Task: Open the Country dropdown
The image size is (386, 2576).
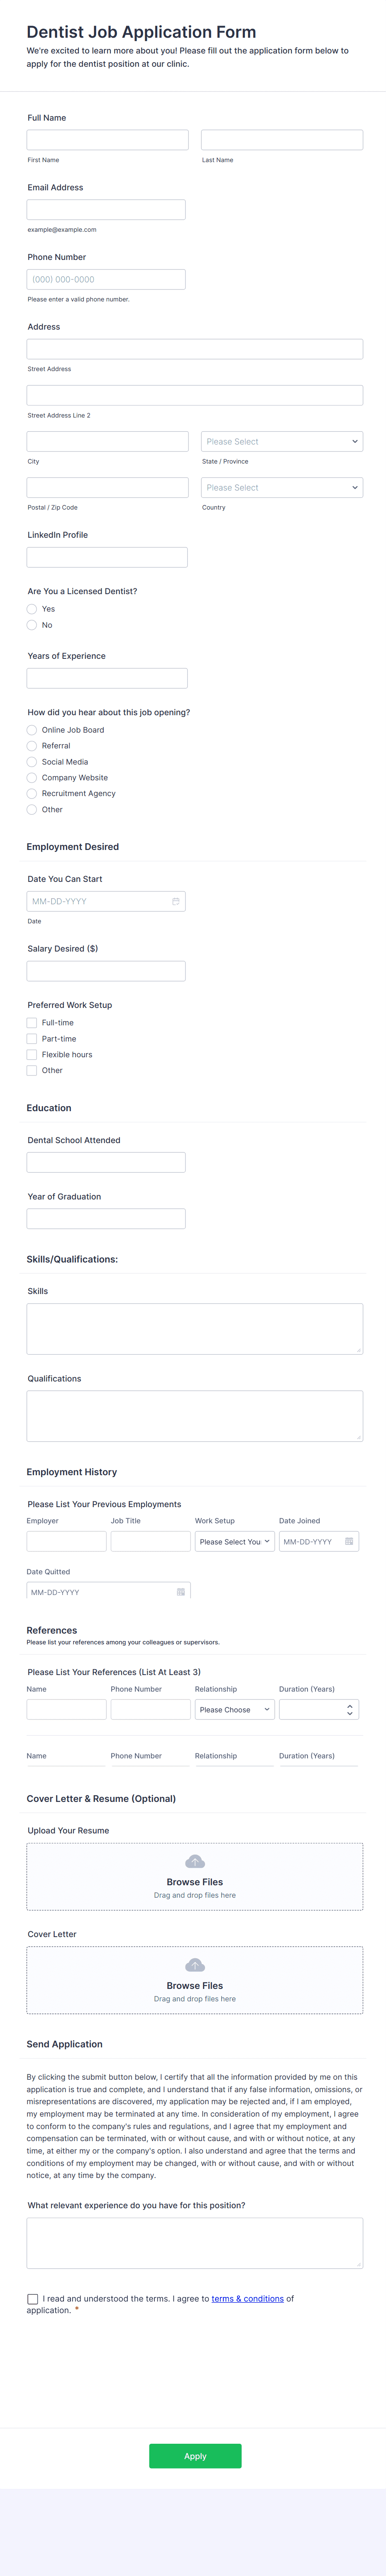Action: tap(281, 487)
